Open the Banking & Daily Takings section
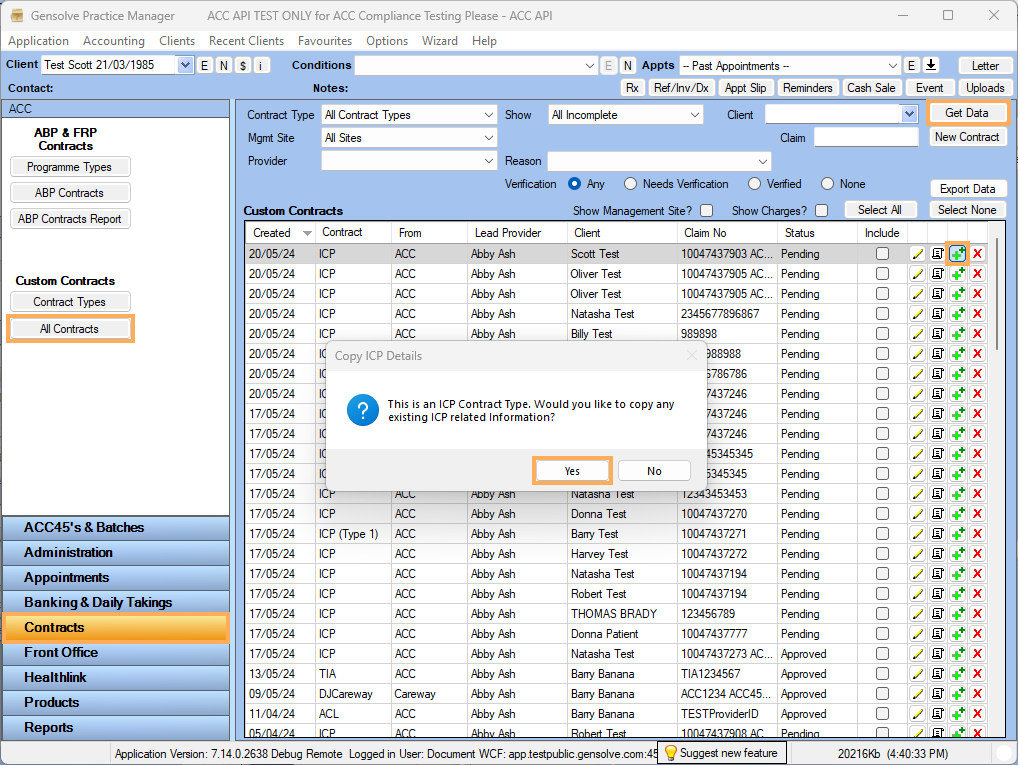The height and width of the screenshot is (766, 1020). click(x=116, y=603)
